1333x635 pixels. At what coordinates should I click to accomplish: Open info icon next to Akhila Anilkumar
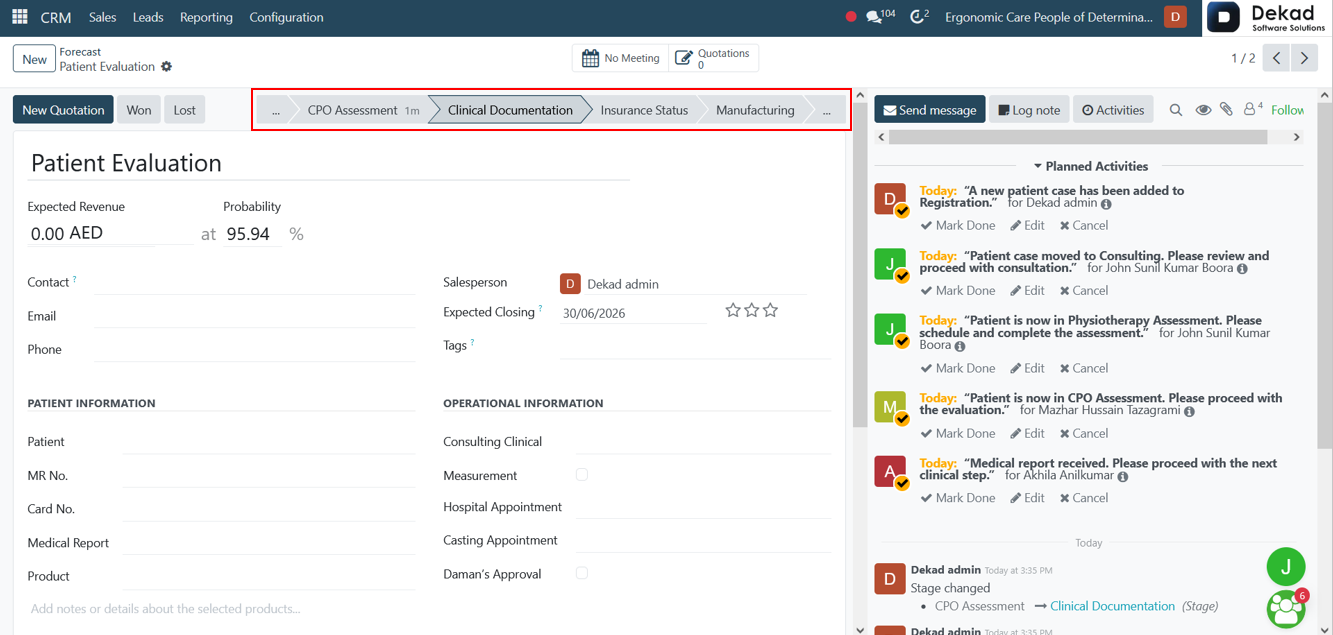[x=1123, y=477]
